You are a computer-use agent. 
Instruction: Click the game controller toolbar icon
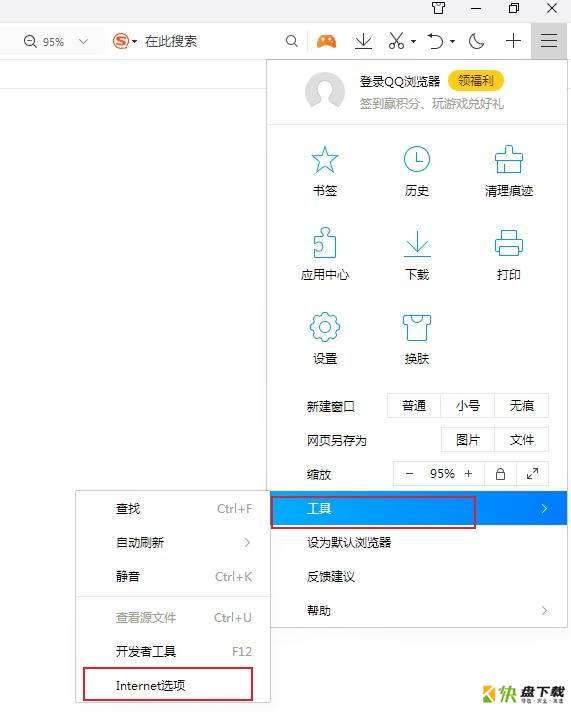326,42
